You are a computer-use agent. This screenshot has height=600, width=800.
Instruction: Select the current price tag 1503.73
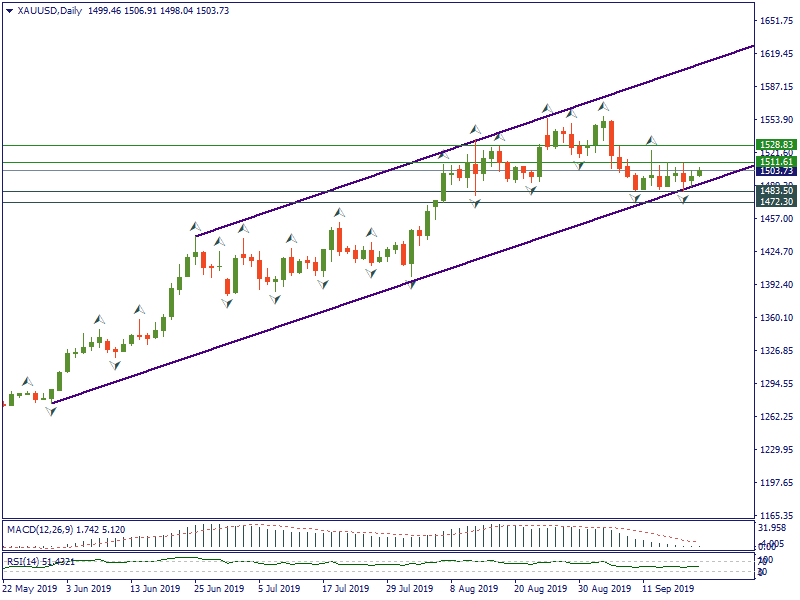pyautogui.click(x=776, y=171)
